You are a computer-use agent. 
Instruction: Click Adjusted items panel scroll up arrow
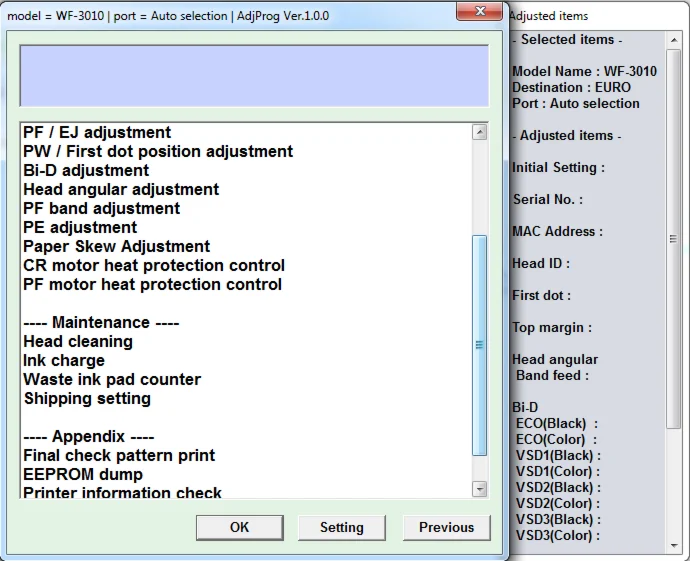674,40
